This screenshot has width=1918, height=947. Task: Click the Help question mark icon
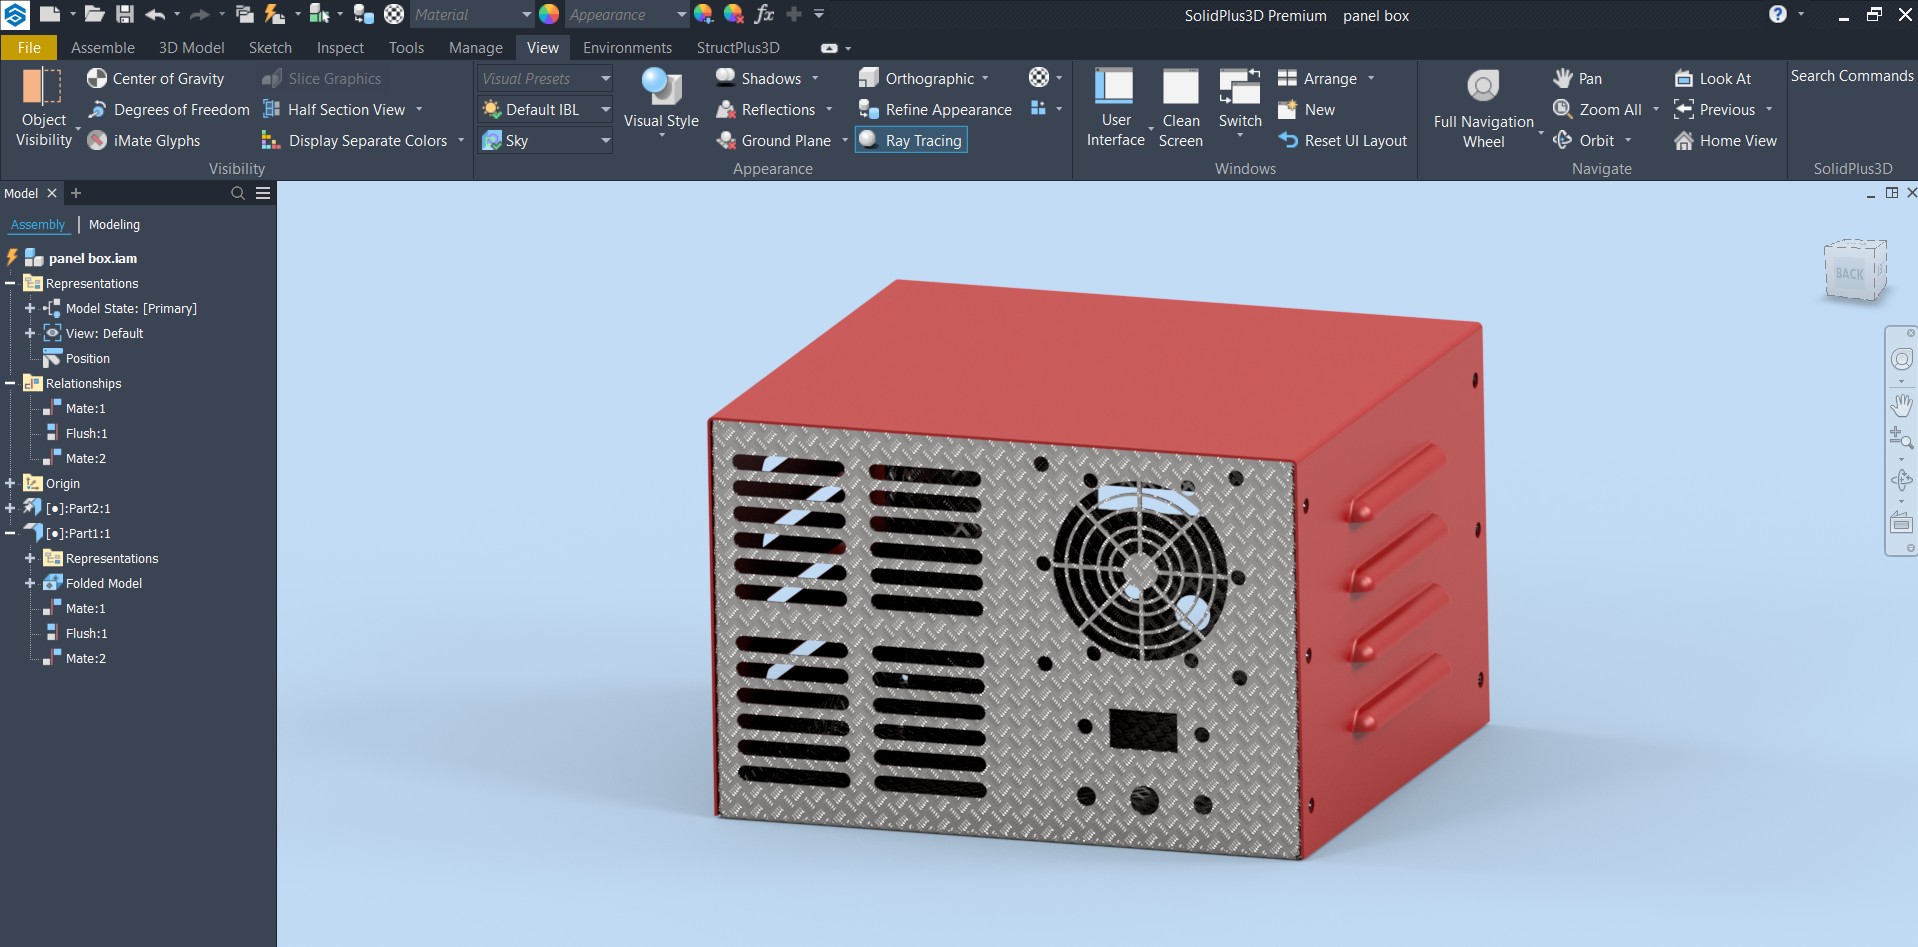click(x=1777, y=14)
